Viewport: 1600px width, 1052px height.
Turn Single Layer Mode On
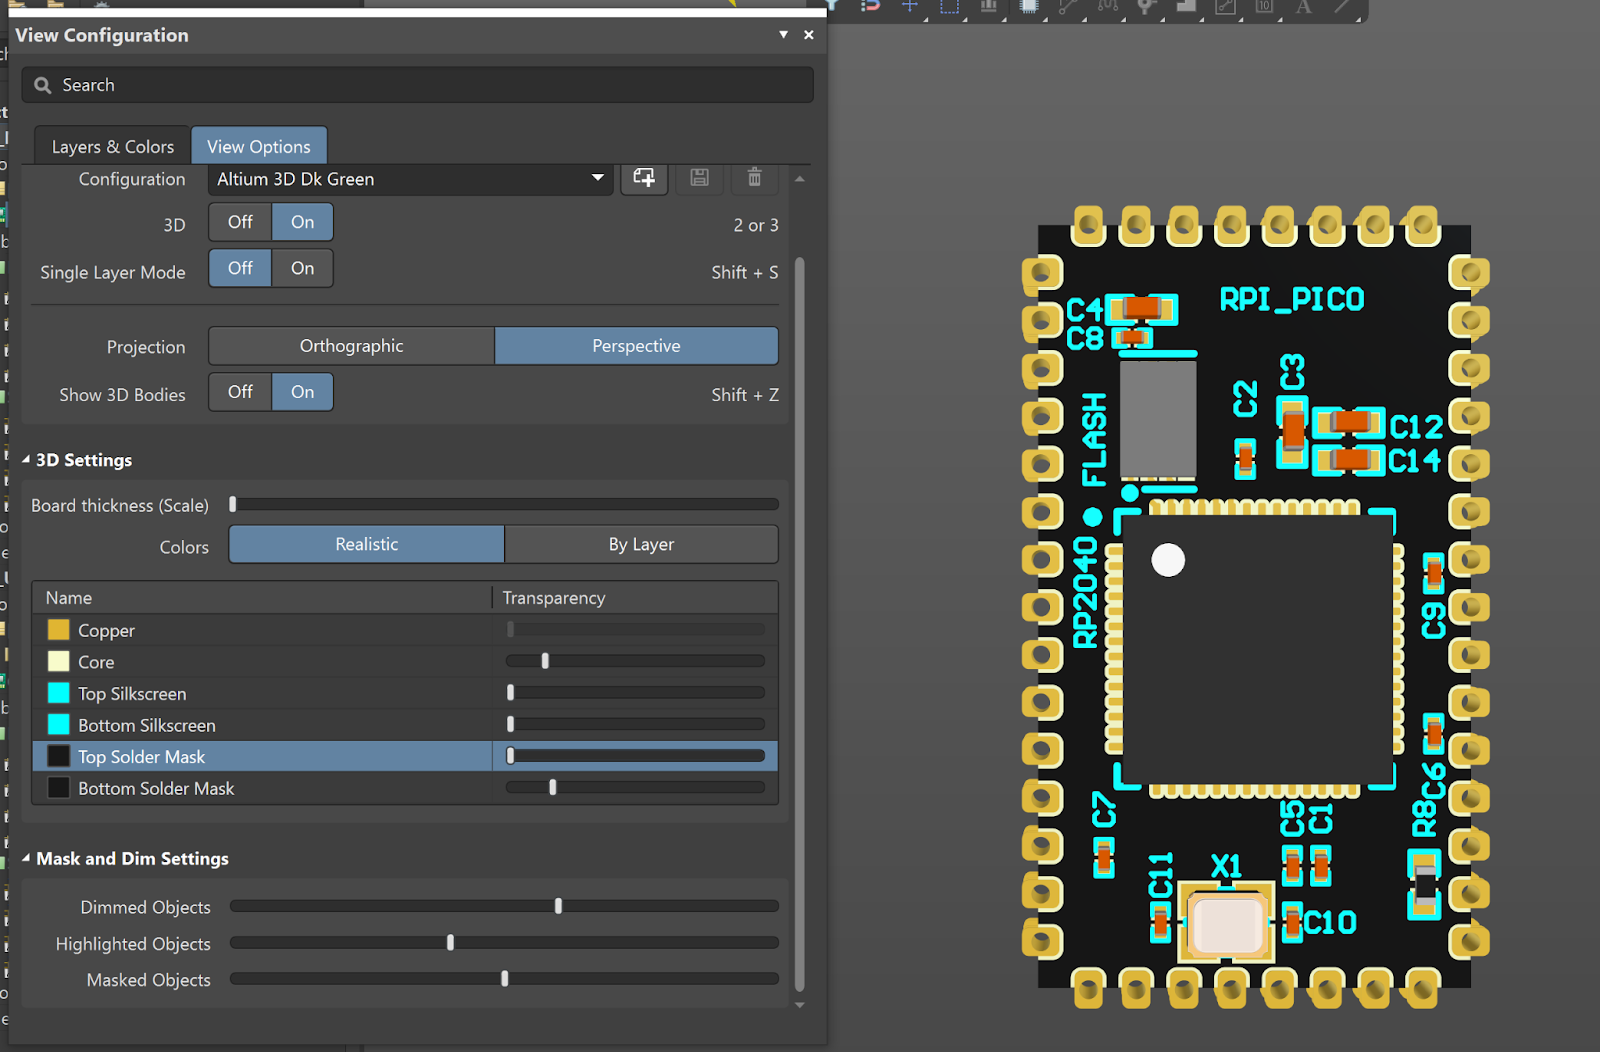click(x=302, y=268)
